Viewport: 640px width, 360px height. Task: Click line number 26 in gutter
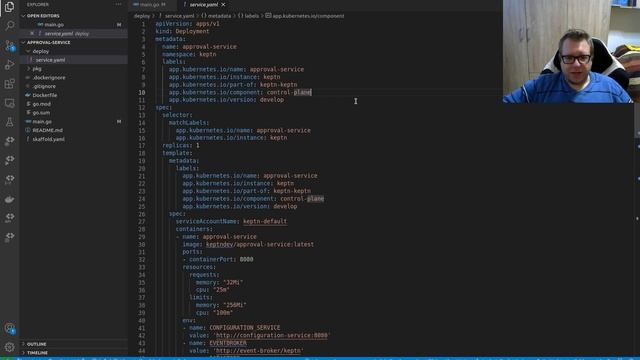141,214
